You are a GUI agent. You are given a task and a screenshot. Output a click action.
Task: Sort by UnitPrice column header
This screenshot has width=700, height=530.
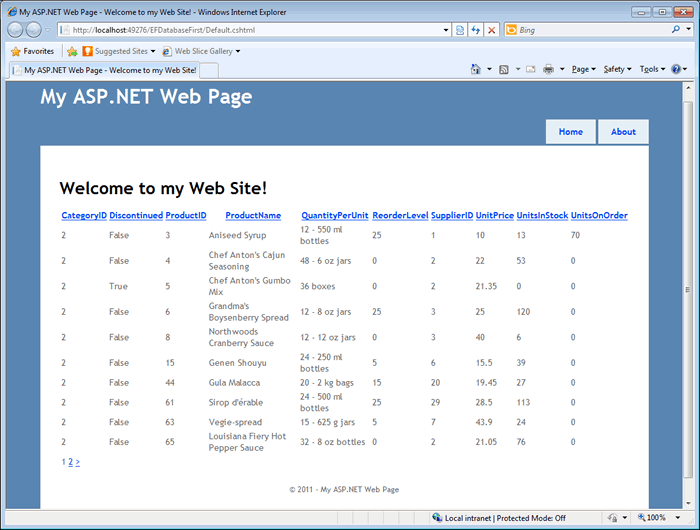point(495,215)
